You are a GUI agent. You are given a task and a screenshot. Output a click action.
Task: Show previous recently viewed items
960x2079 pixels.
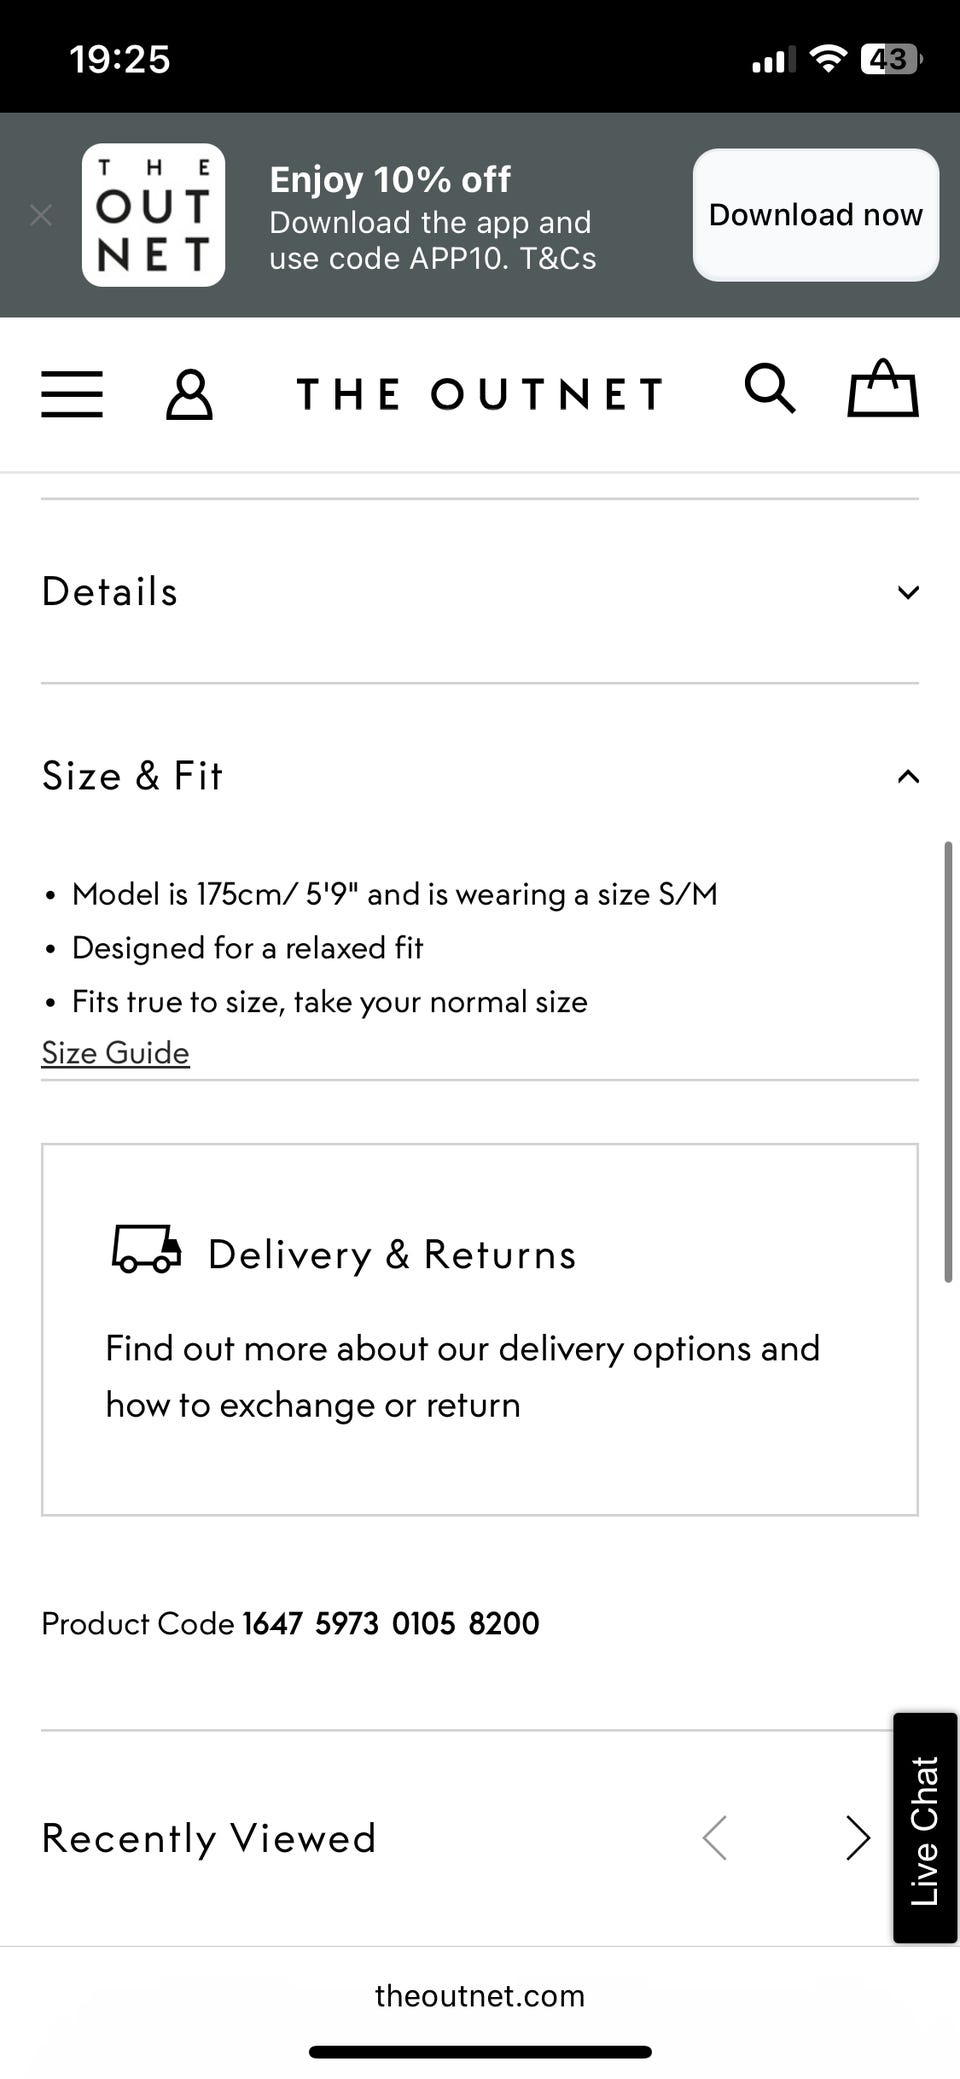click(714, 1837)
